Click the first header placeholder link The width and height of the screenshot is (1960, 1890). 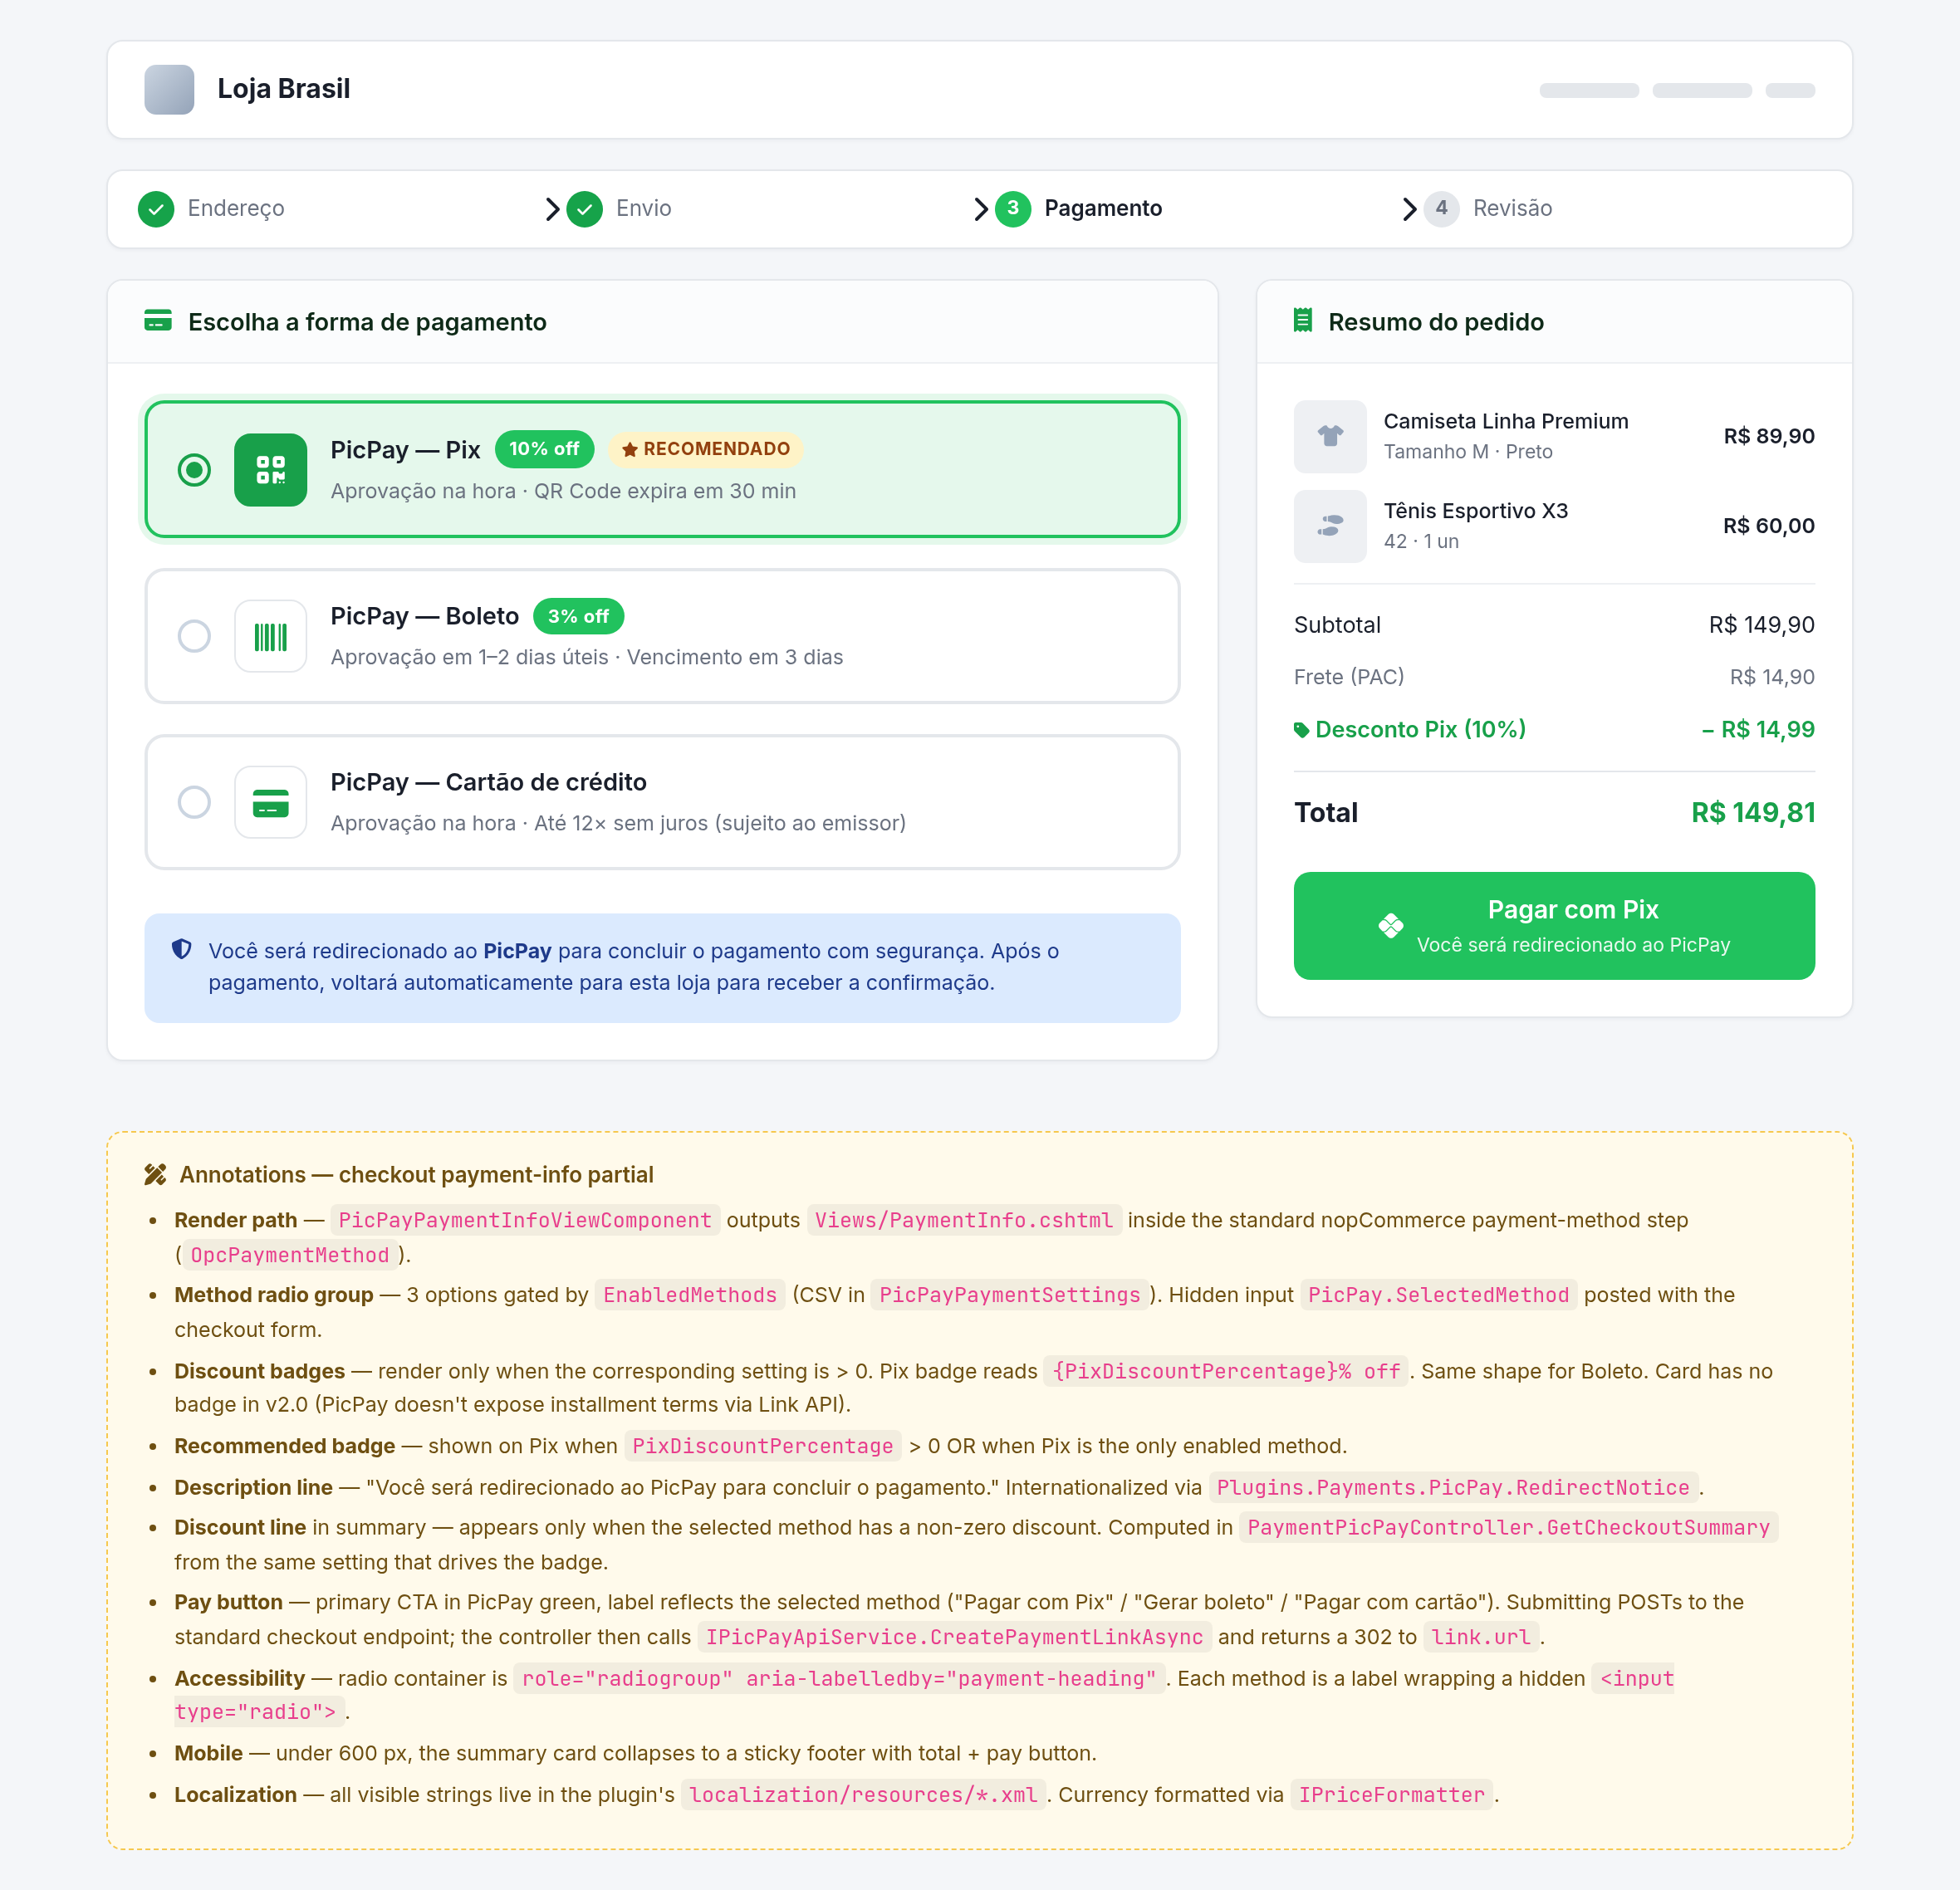1589,90
